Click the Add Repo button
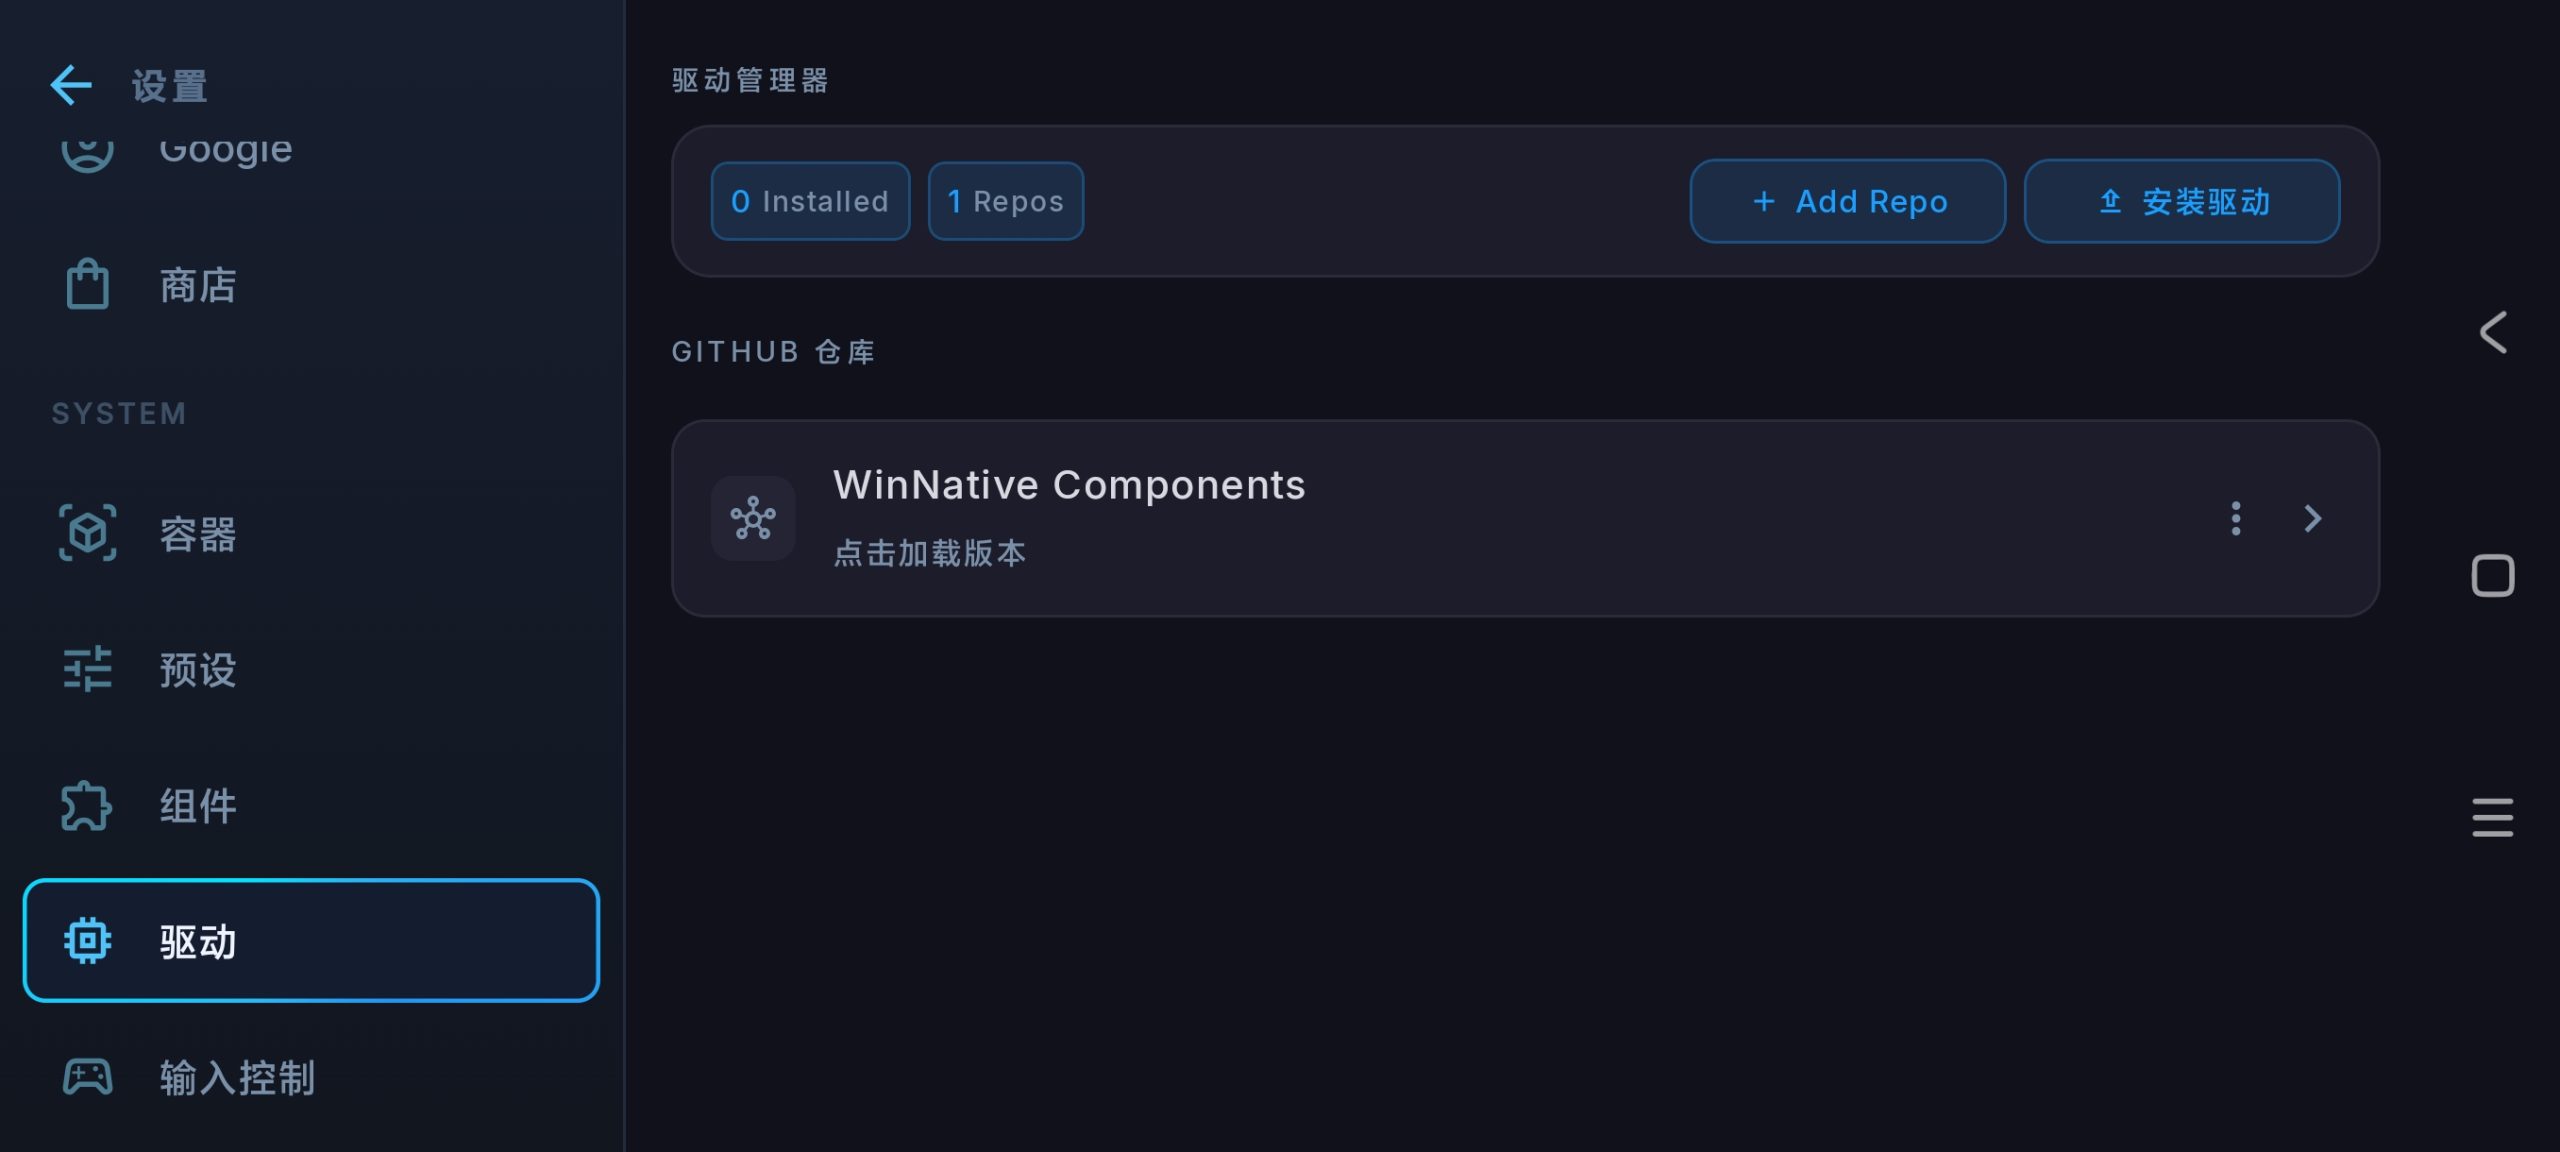The image size is (2560, 1152). coord(1848,201)
